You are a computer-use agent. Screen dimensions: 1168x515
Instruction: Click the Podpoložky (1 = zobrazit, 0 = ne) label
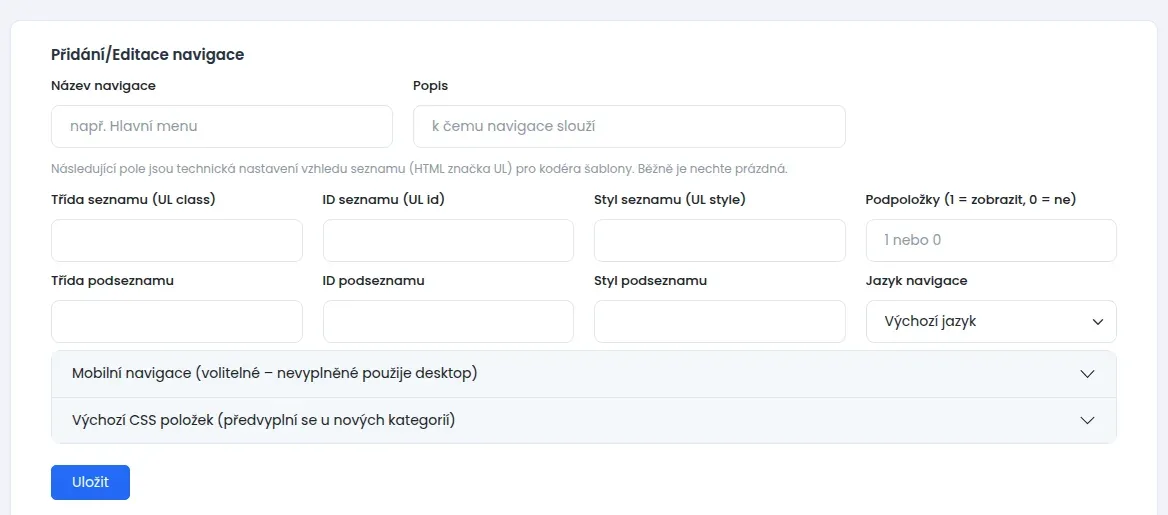[x=971, y=200]
